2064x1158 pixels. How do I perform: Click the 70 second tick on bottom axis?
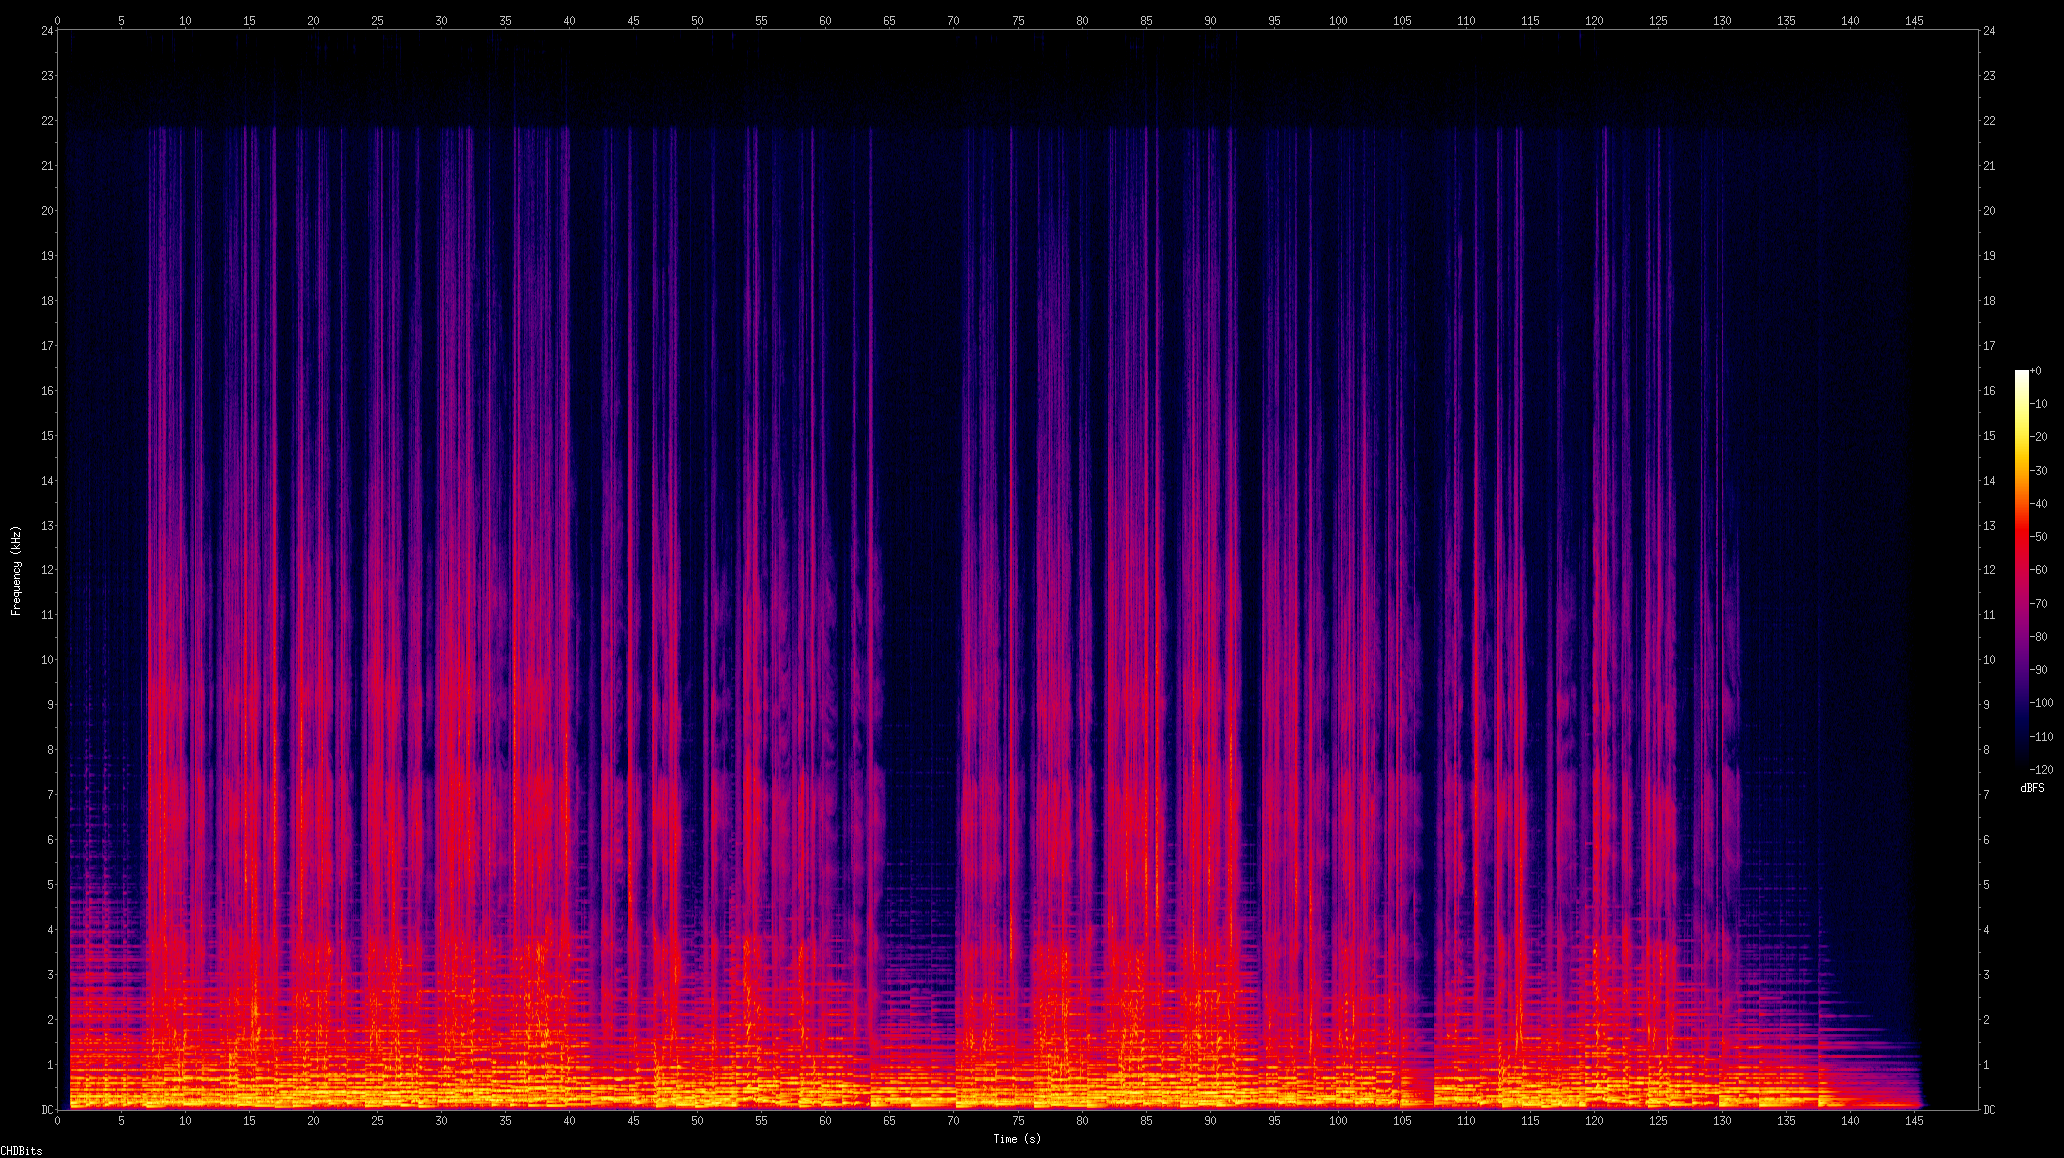tap(953, 1121)
